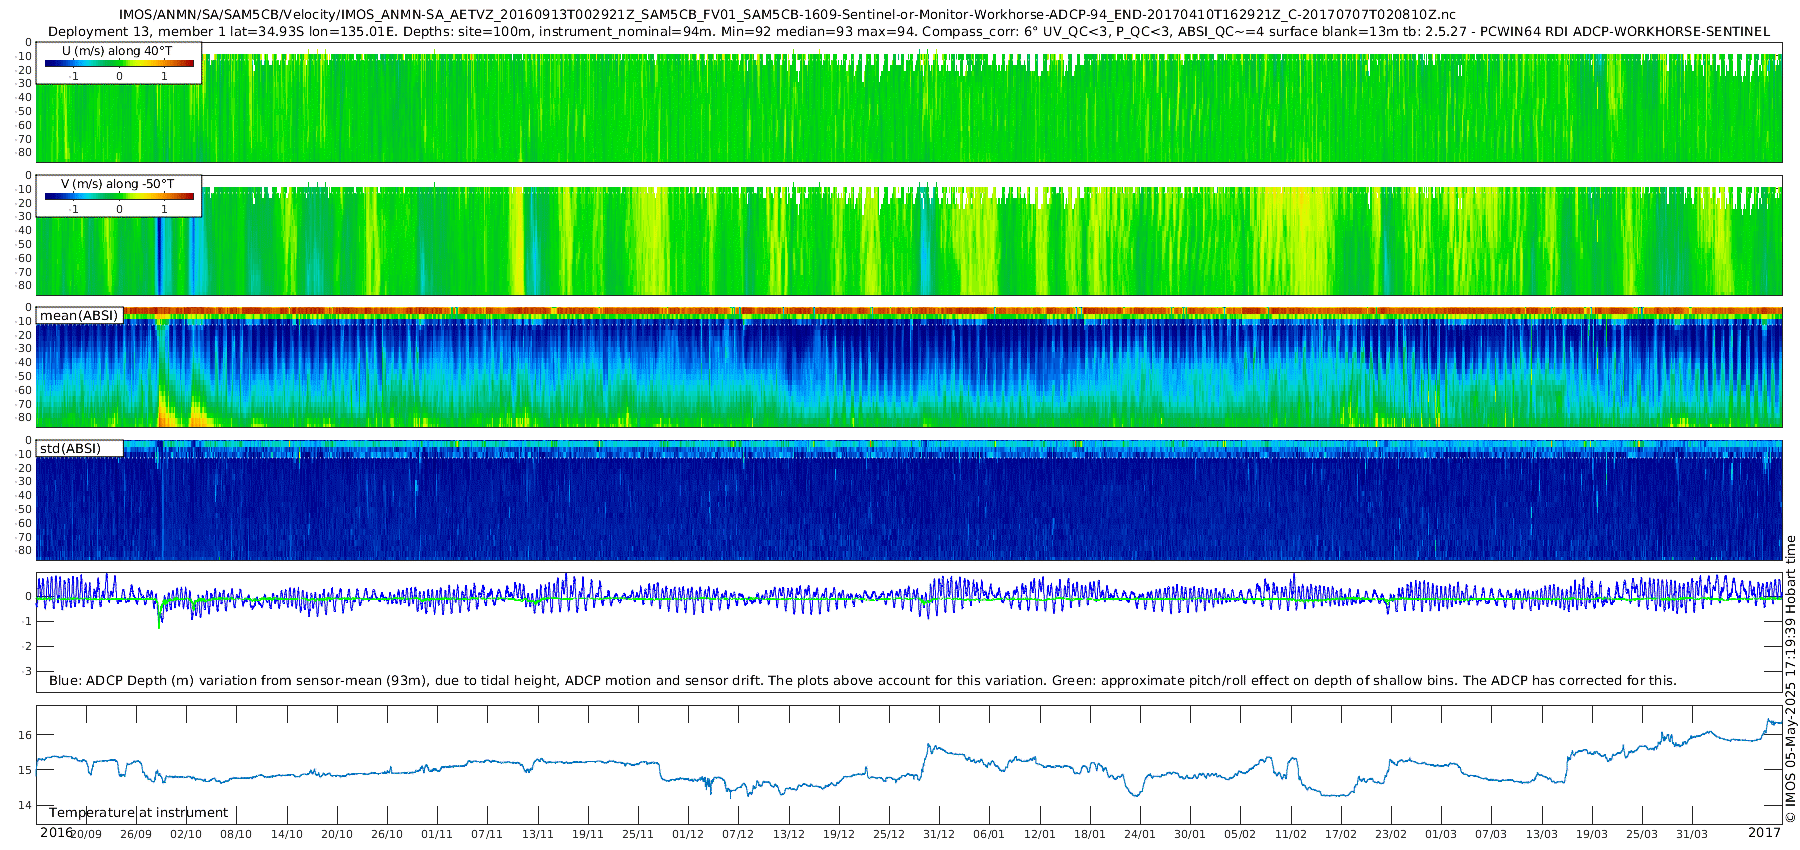
Task: Click the 2016 year label at axis start
Action: click(x=56, y=833)
